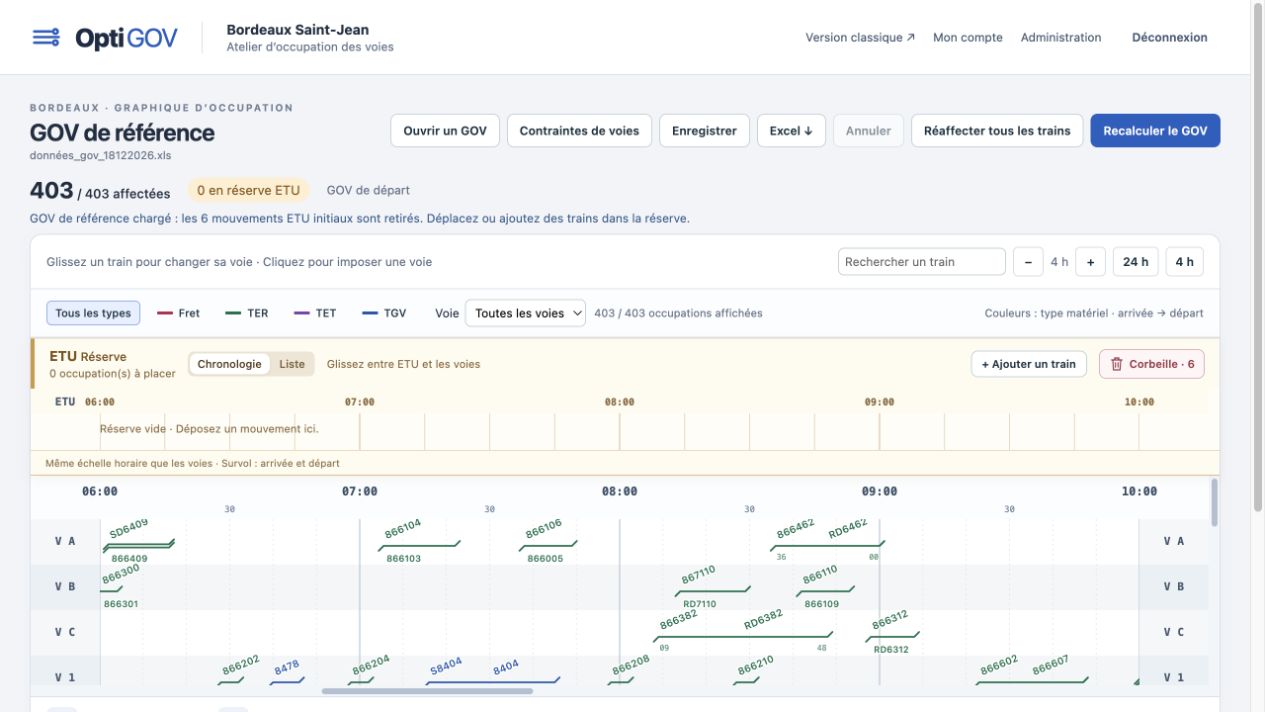Open Contraintes de voies
Image resolution: width=1265 pixels, height=712 pixels.
coord(580,131)
